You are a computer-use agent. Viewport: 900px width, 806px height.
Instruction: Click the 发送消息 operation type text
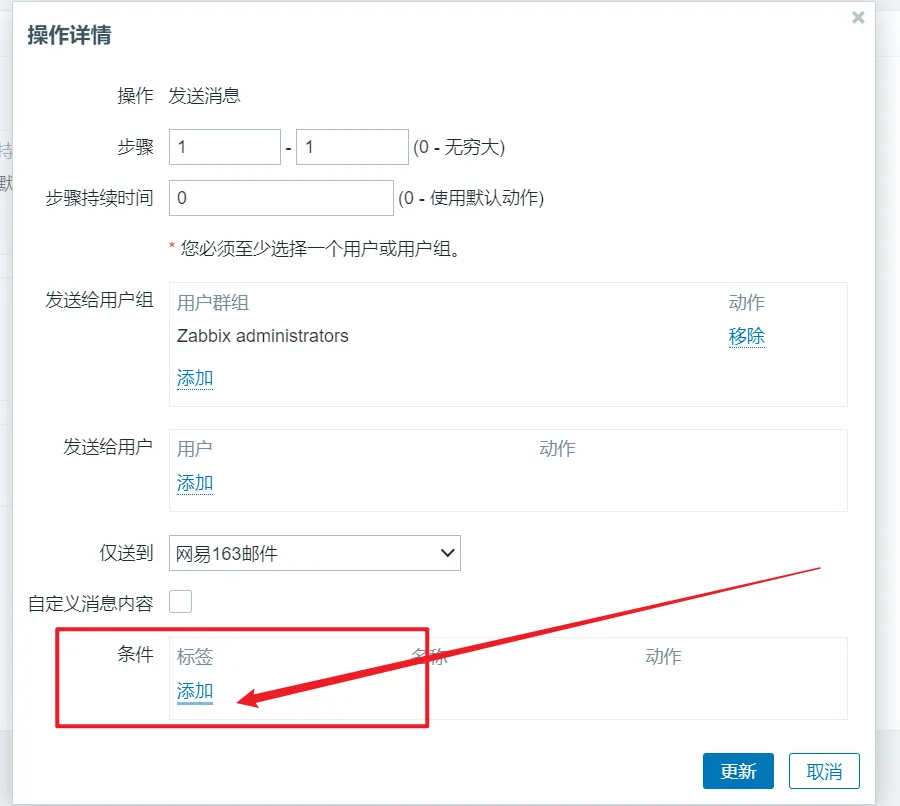click(205, 96)
